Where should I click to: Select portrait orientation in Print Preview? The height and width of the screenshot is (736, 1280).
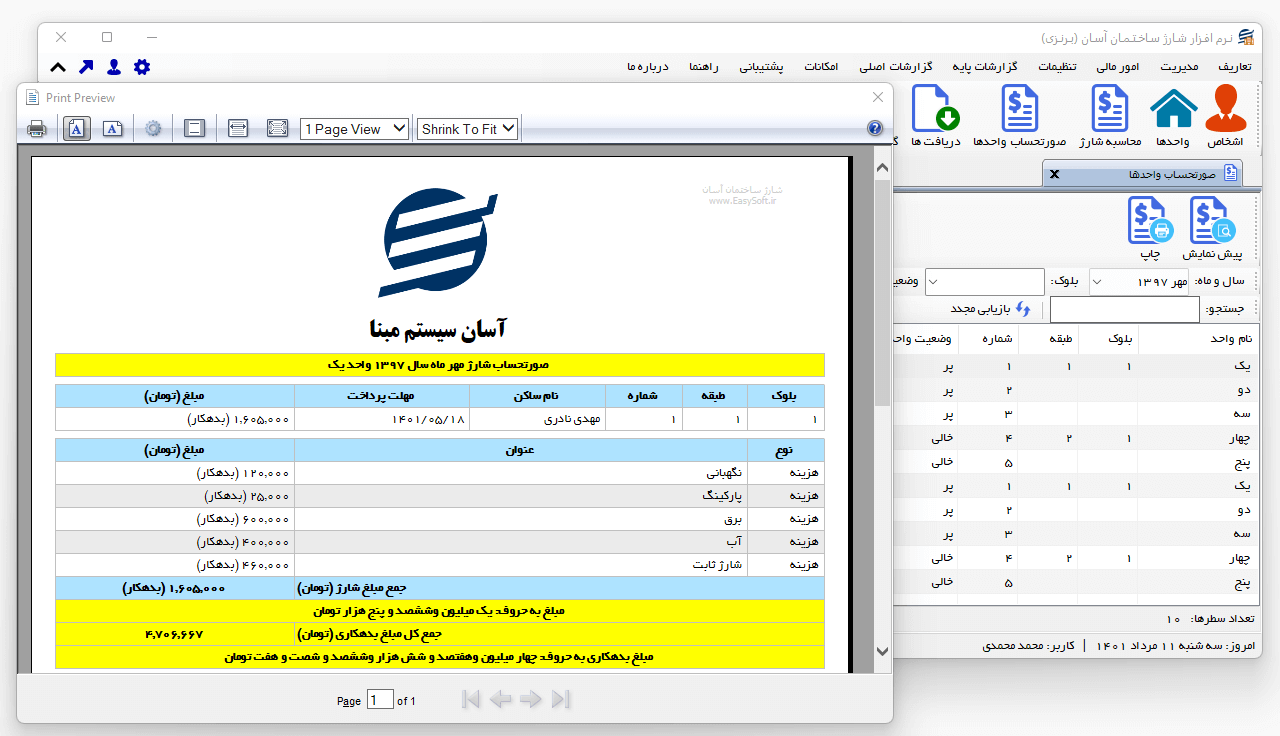(77, 128)
